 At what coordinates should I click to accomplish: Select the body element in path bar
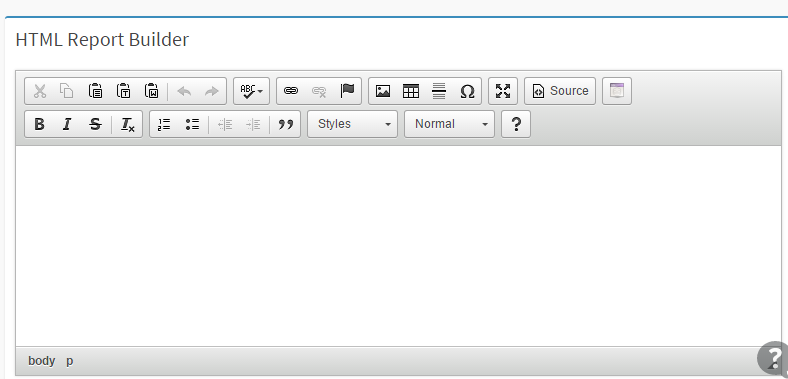coord(42,361)
